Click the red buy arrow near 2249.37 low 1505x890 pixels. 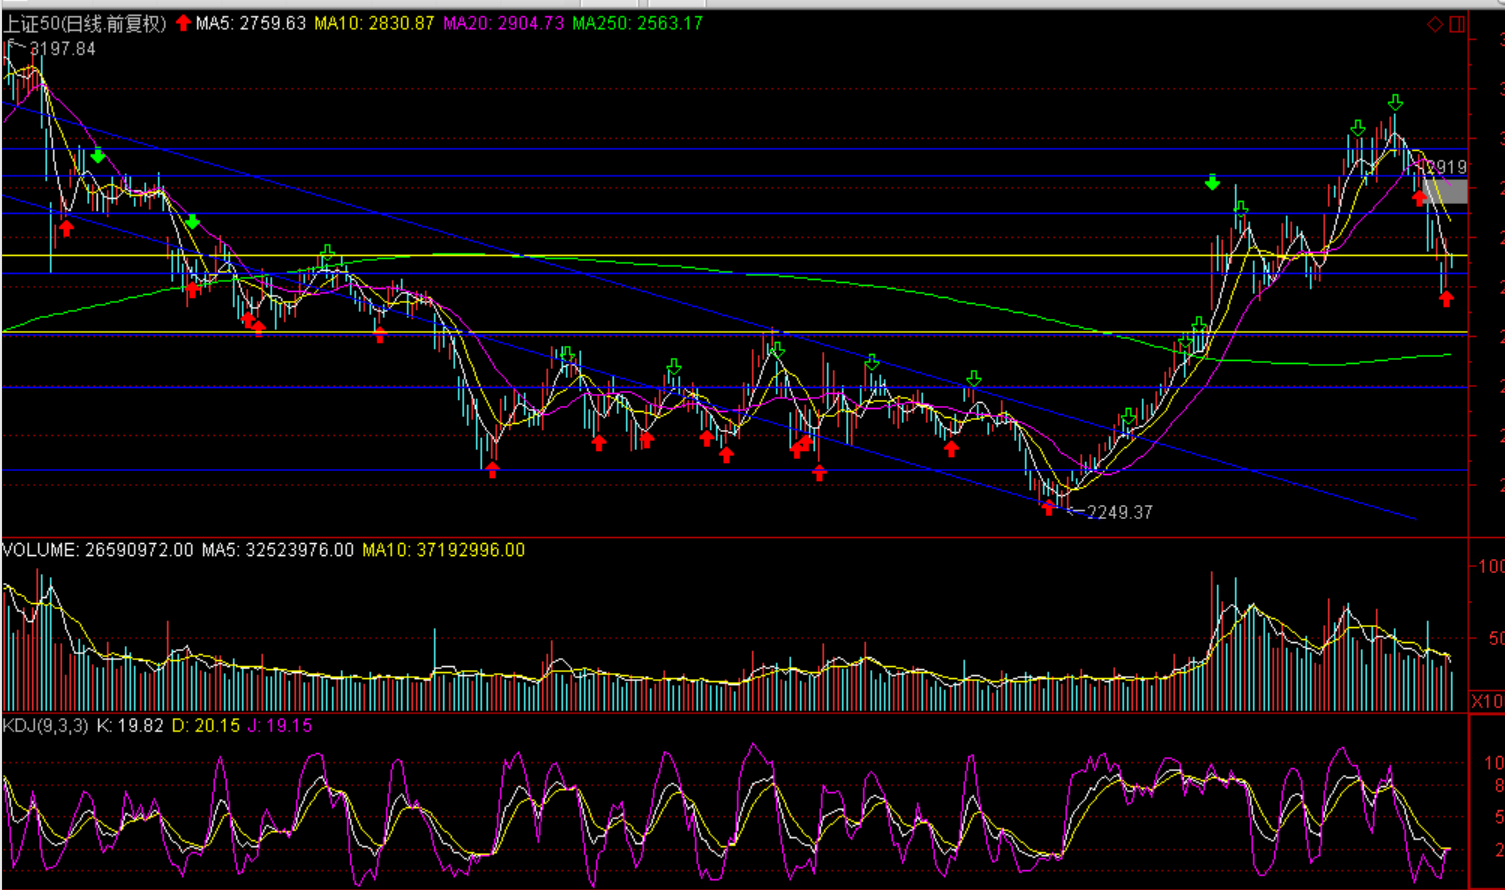(1048, 507)
